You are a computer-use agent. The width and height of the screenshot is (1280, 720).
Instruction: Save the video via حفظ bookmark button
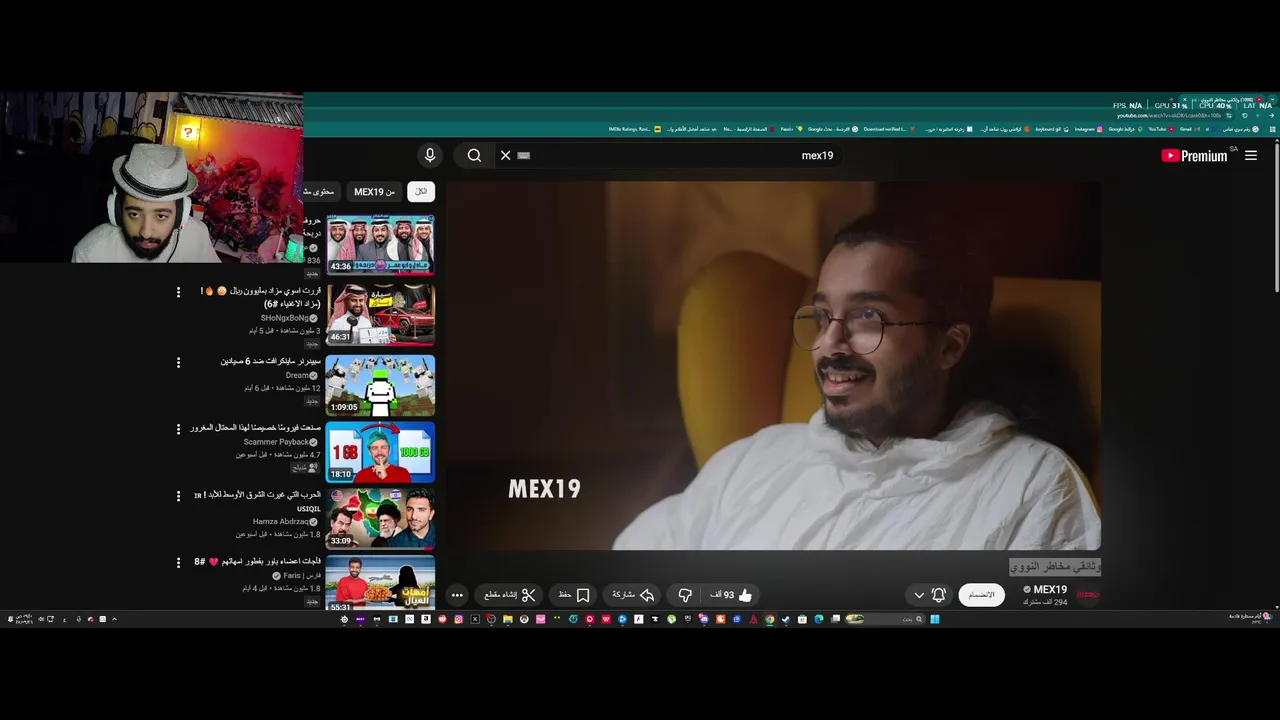click(574, 595)
